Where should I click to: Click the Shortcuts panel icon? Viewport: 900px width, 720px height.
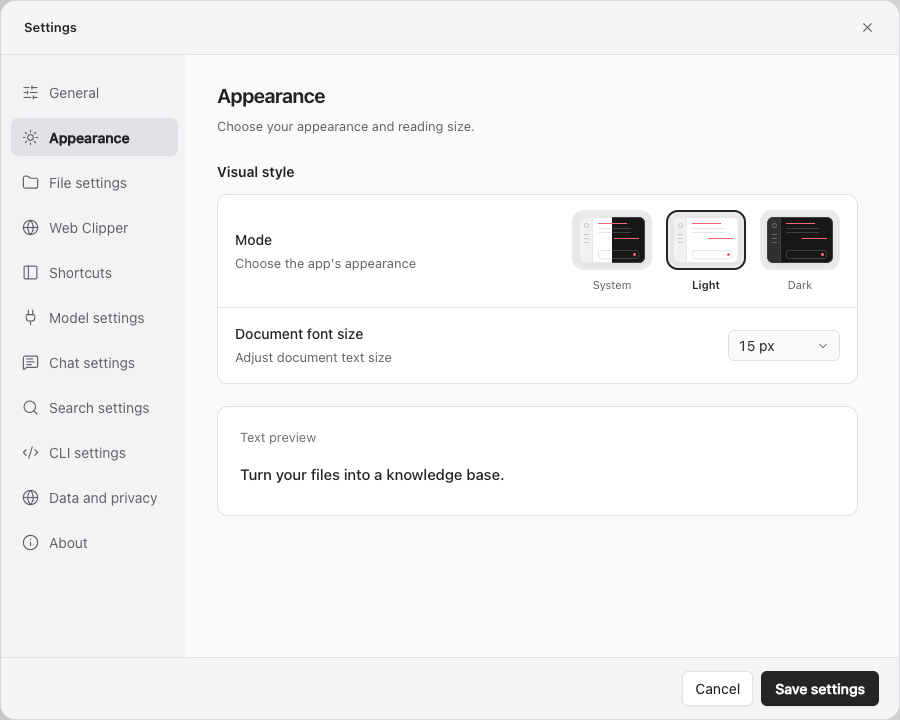point(30,273)
